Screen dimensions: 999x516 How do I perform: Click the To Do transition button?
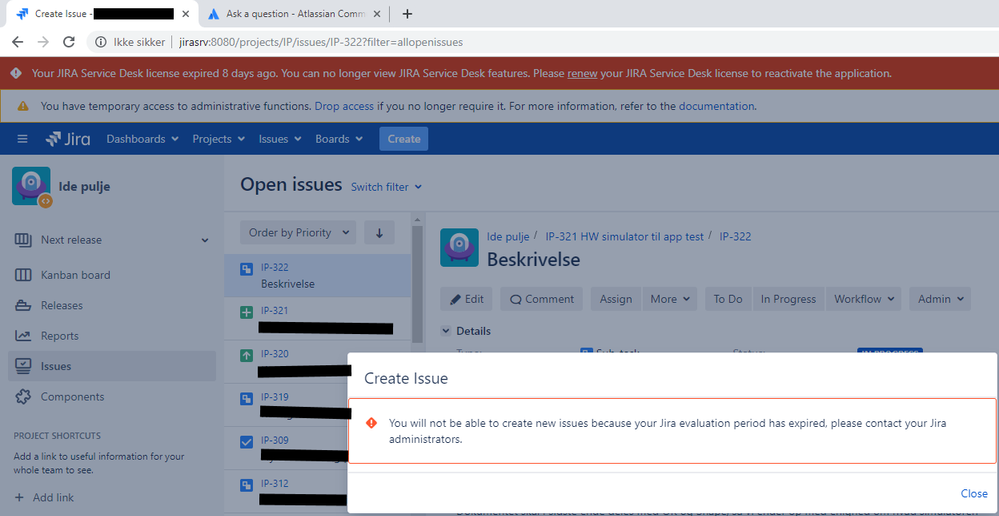tap(728, 299)
